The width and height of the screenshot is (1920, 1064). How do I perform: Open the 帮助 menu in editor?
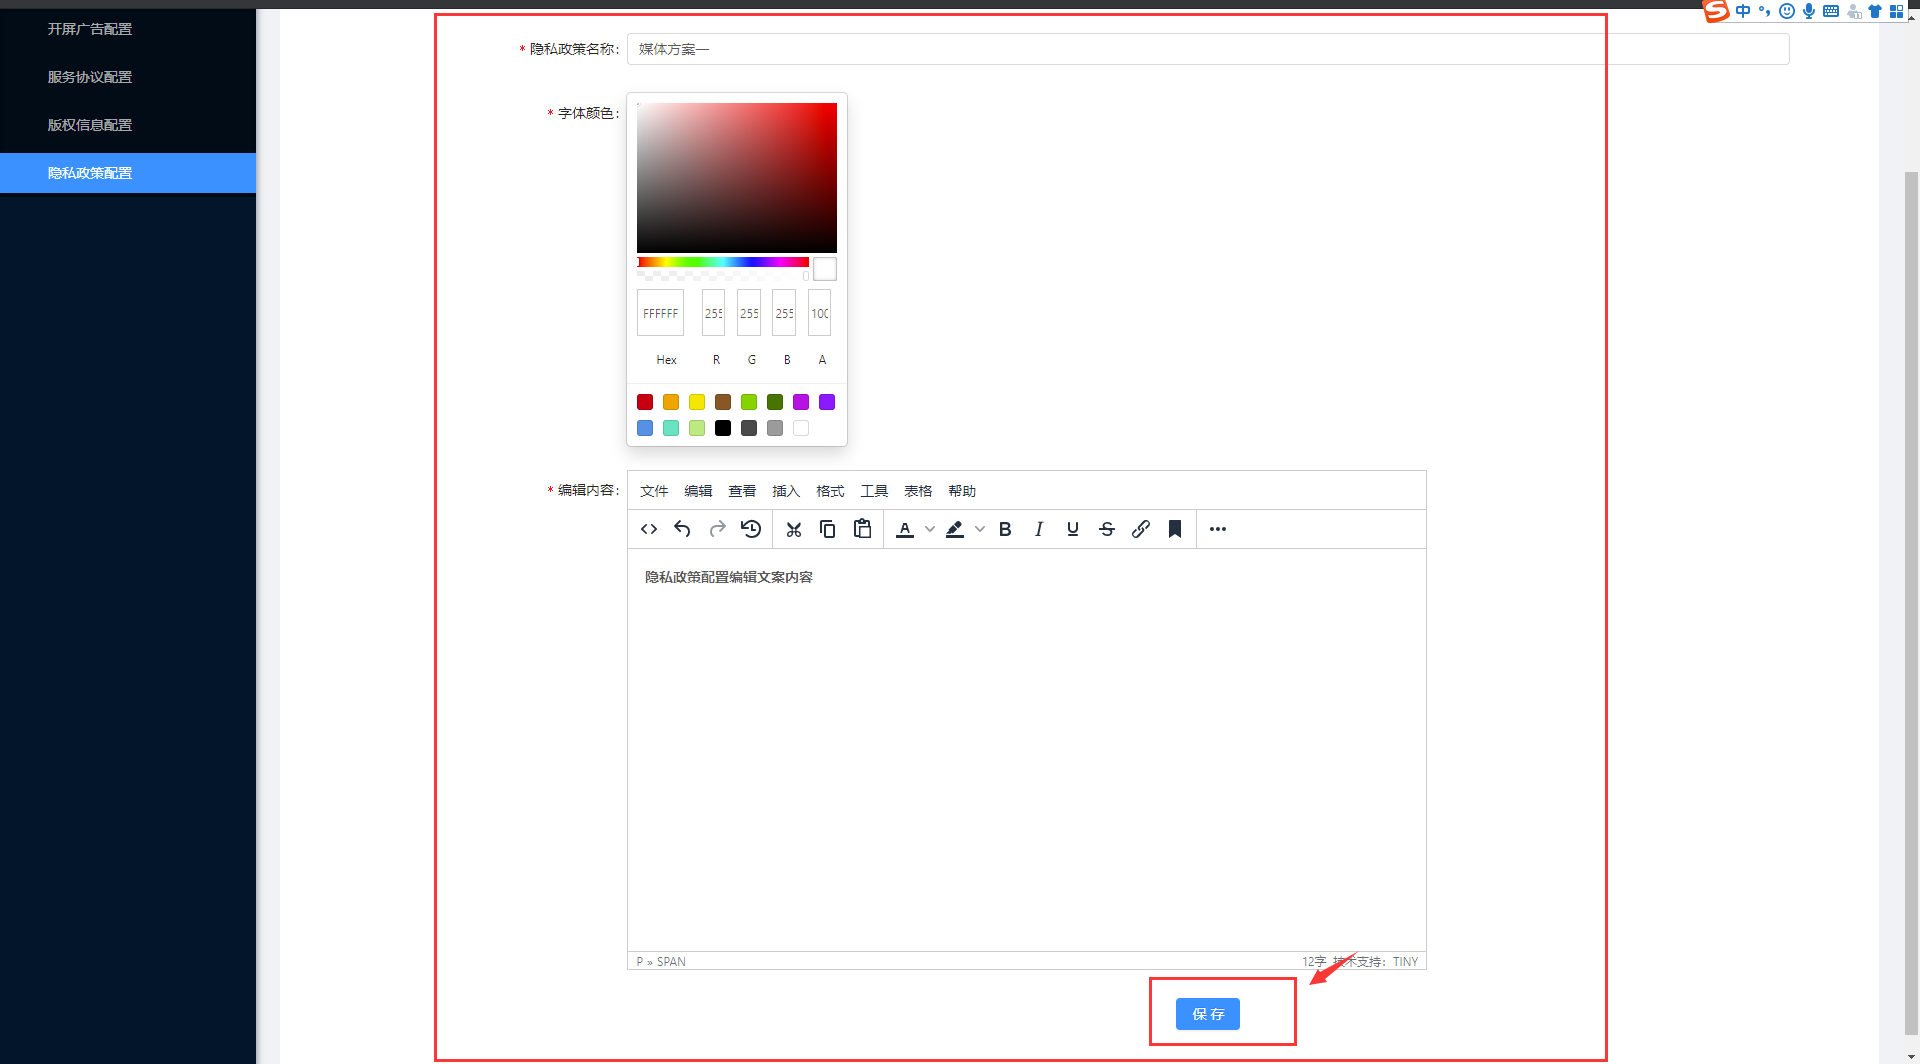(962, 491)
